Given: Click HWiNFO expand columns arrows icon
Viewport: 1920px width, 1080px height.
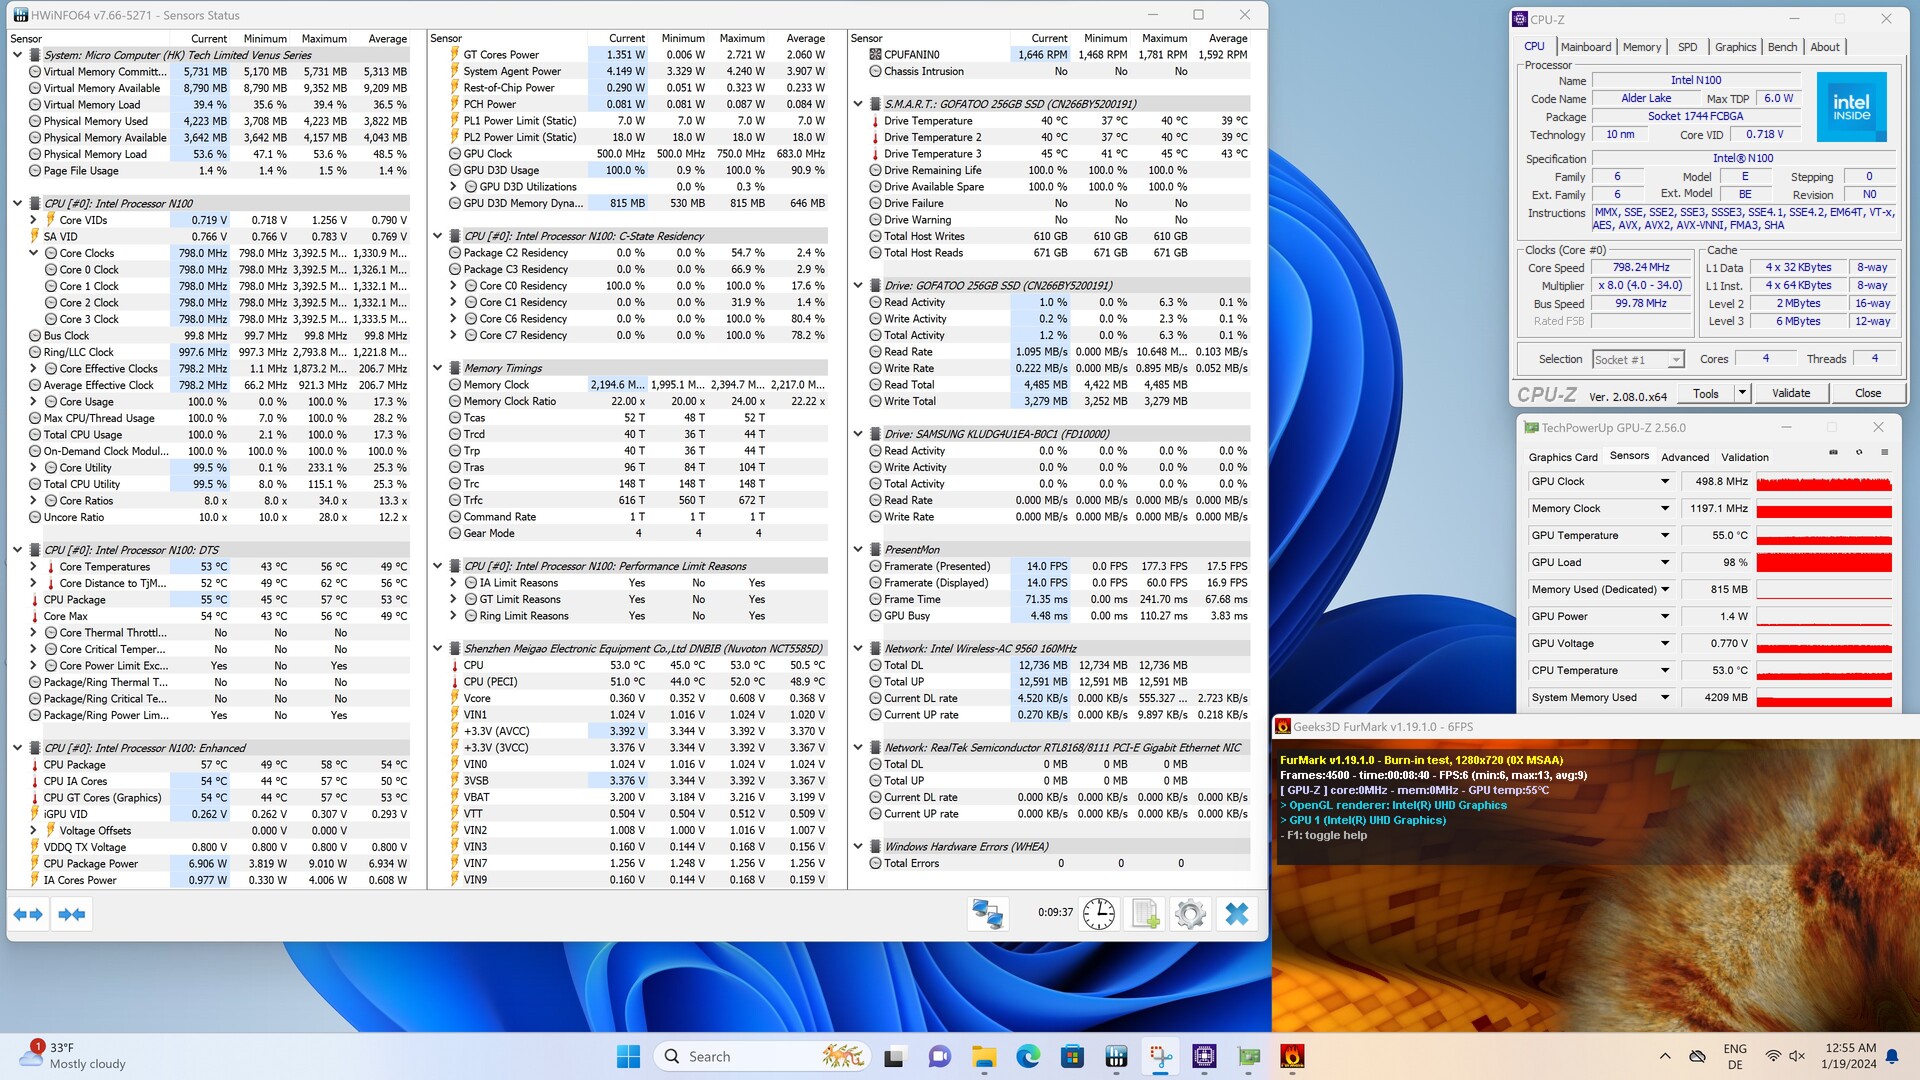Looking at the screenshot, I should point(28,914).
